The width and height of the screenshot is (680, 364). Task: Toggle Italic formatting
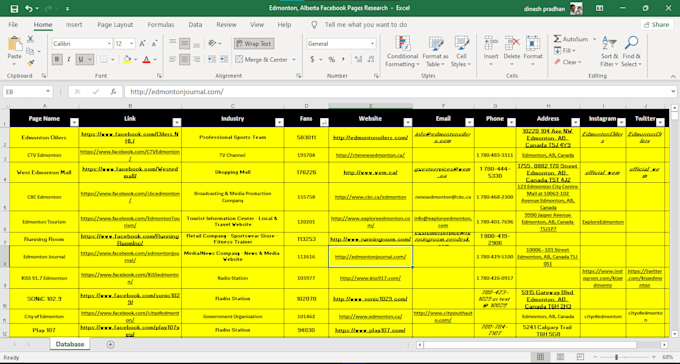(69, 59)
